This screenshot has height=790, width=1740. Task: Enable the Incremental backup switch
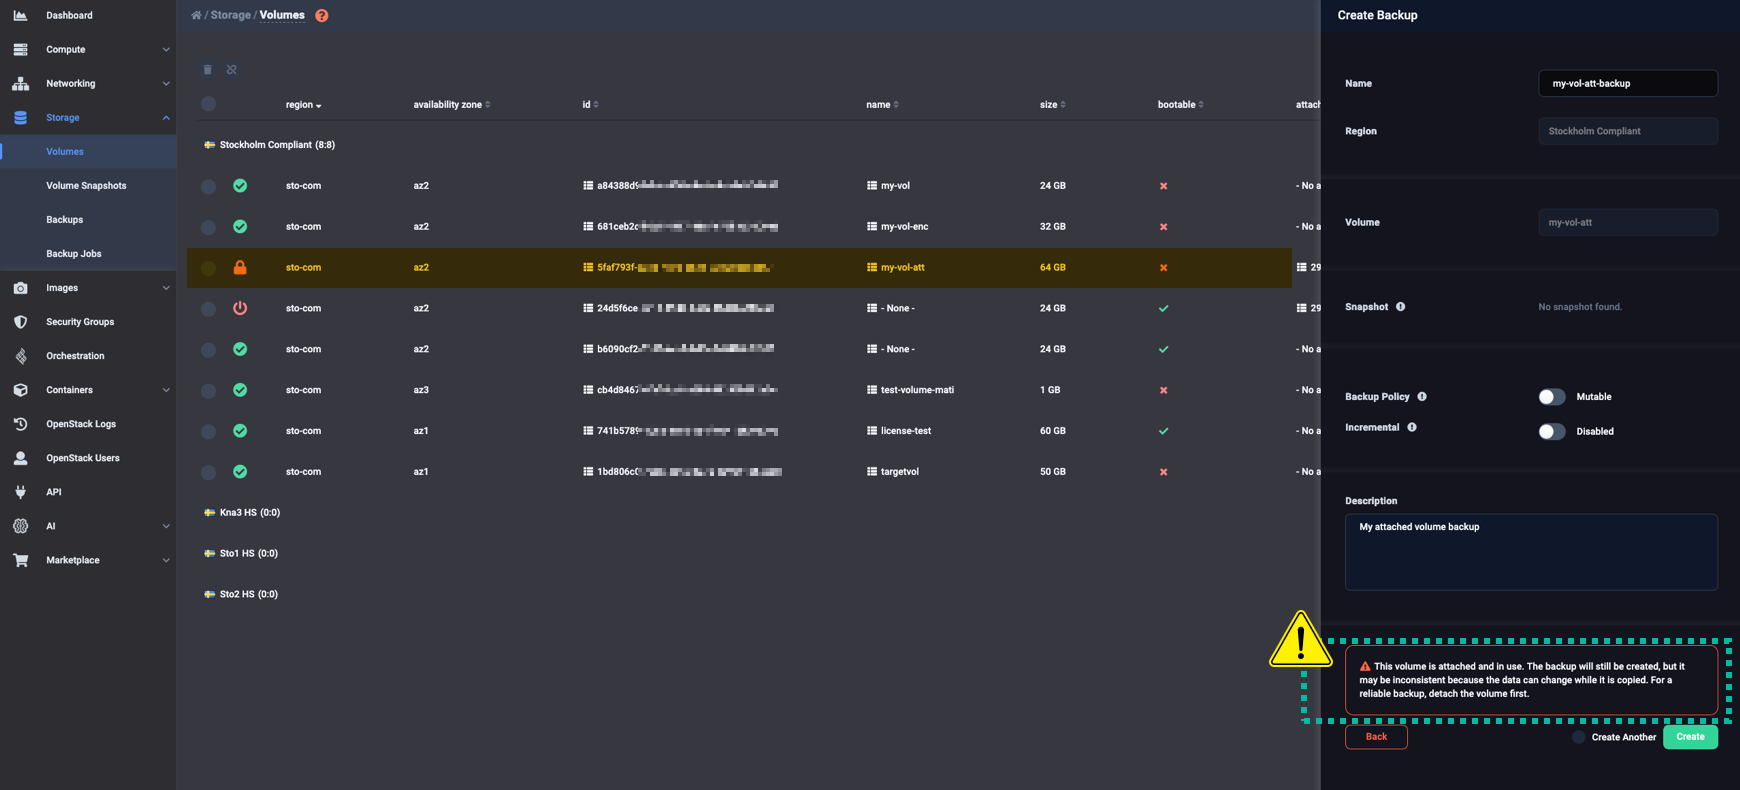pyautogui.click(x=1551, y=432)
